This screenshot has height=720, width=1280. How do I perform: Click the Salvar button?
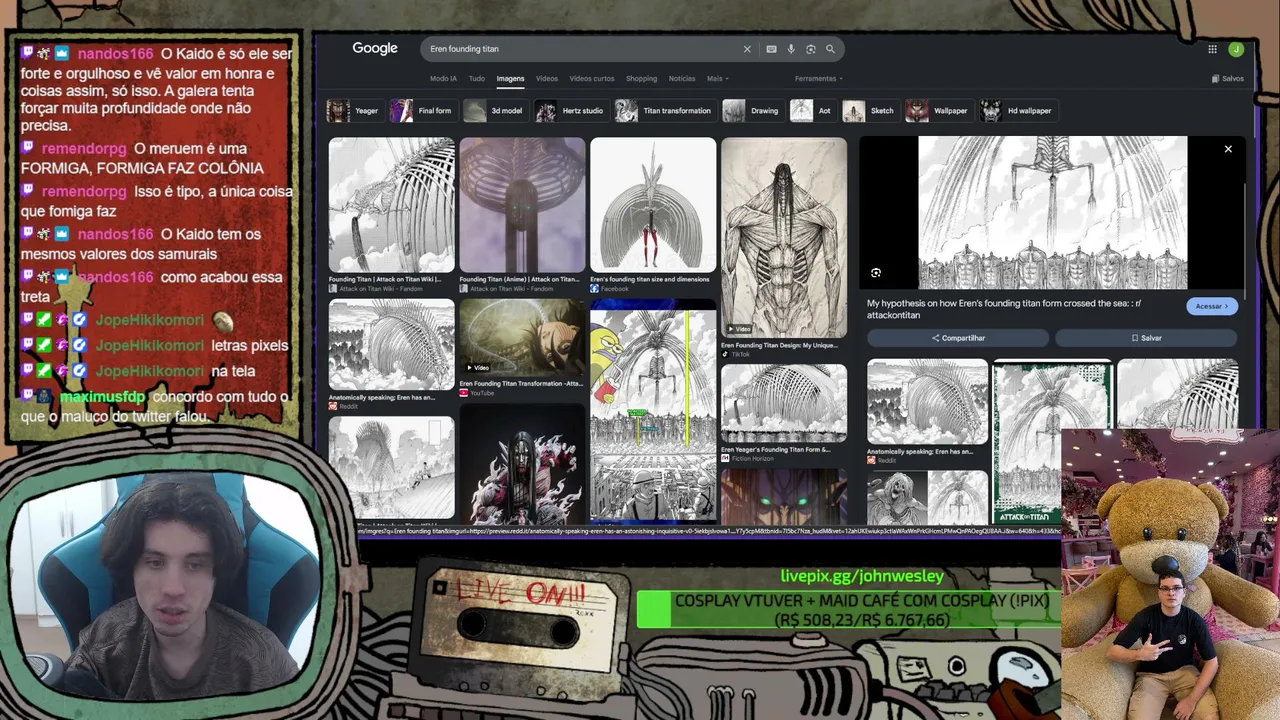click(x=1146, y=338)
